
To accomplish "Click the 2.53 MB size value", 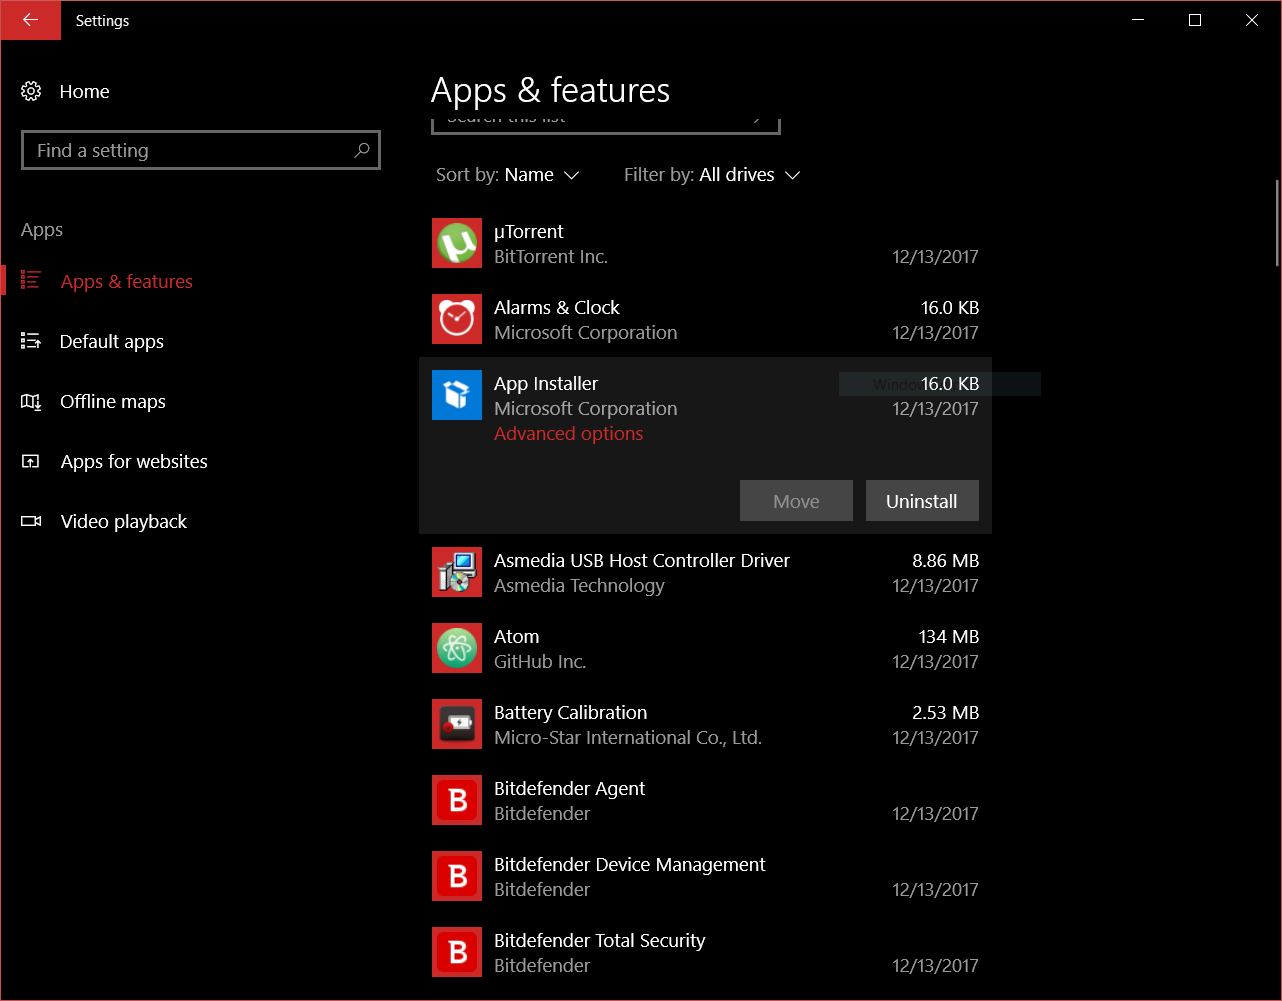I will [x=946, y=713].
